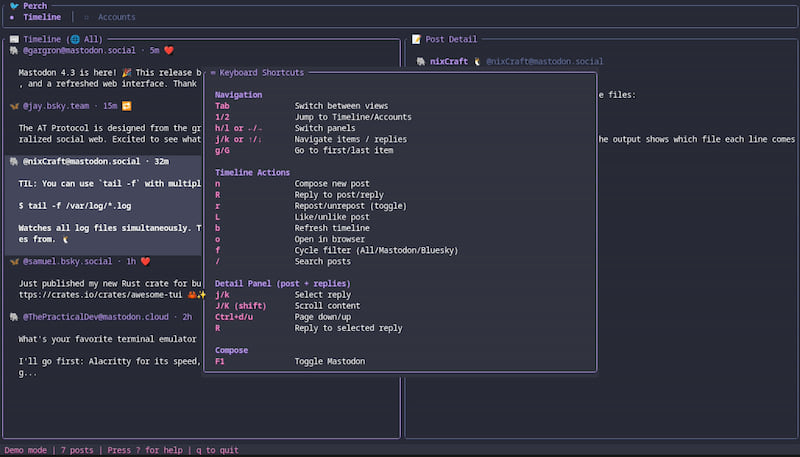Image resolution: width=800 pixels, height=457 pixels.
Task: Click the '$ tail -f /var/log/*.log' line
Action: click(74, 206)
